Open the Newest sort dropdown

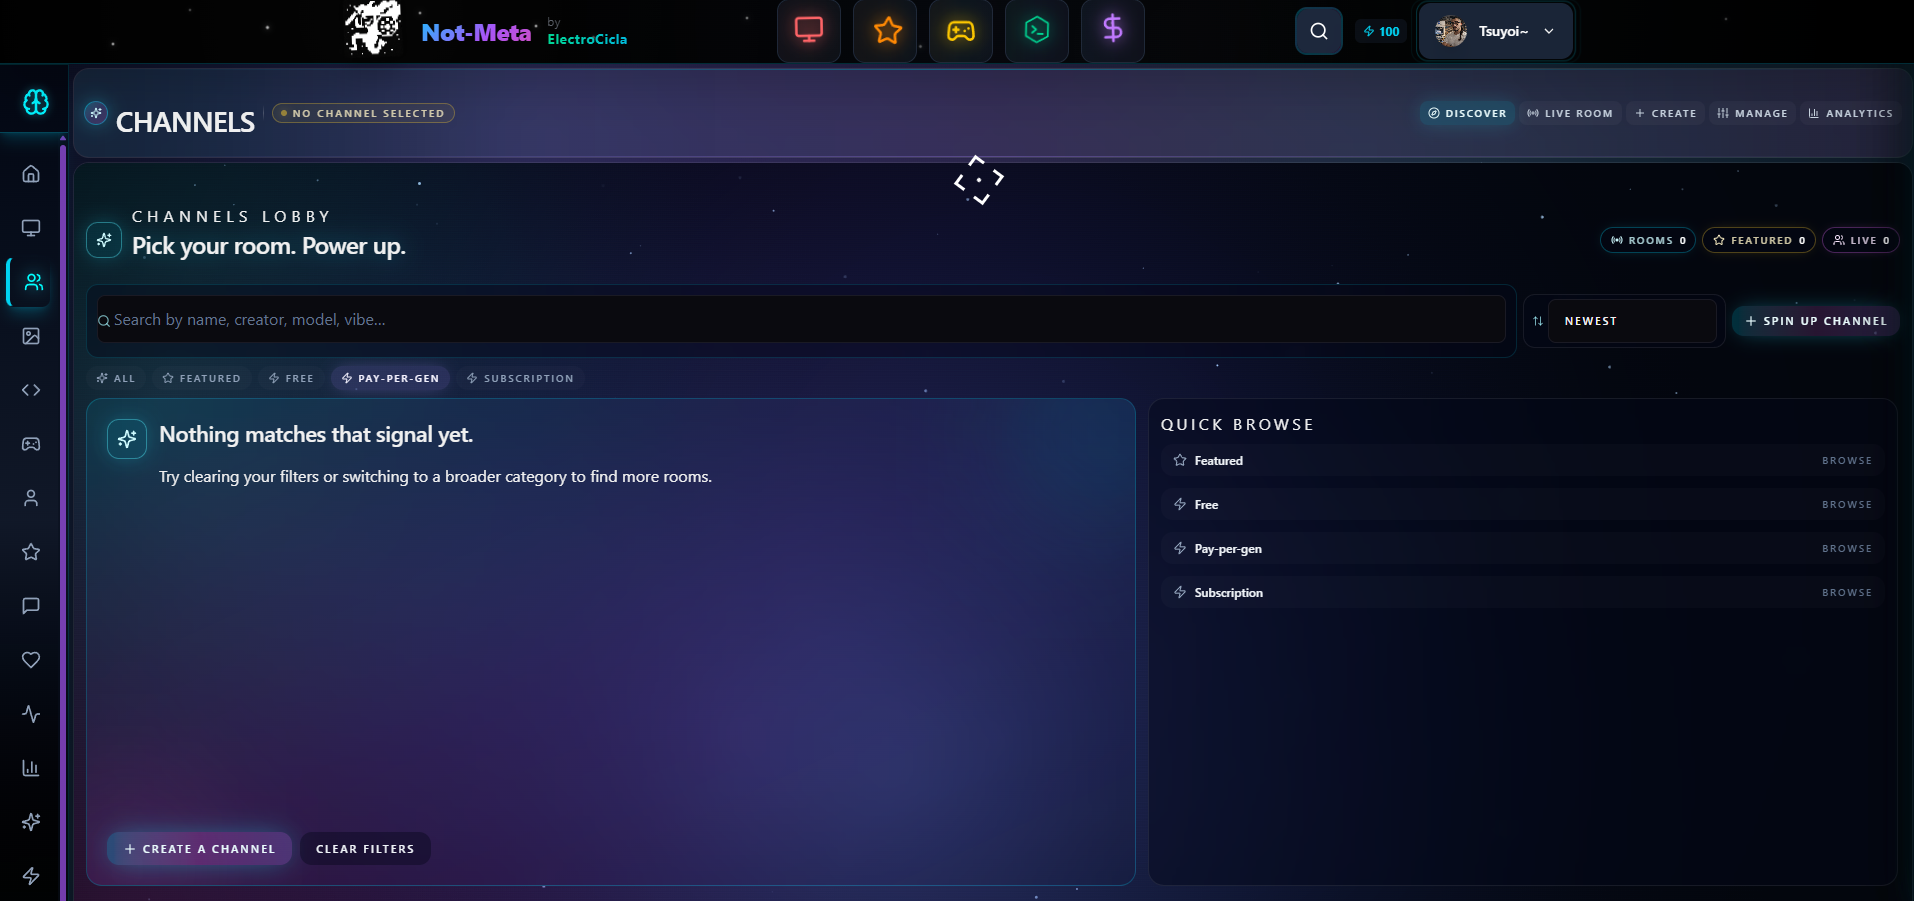pos(1632,321)
